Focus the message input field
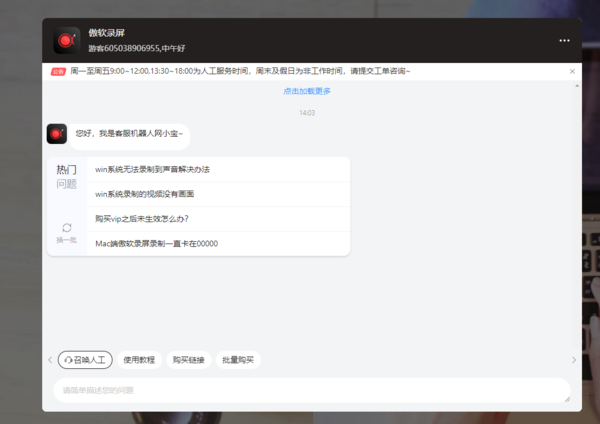This screenshot has width=600, height=424. (310, 390)
